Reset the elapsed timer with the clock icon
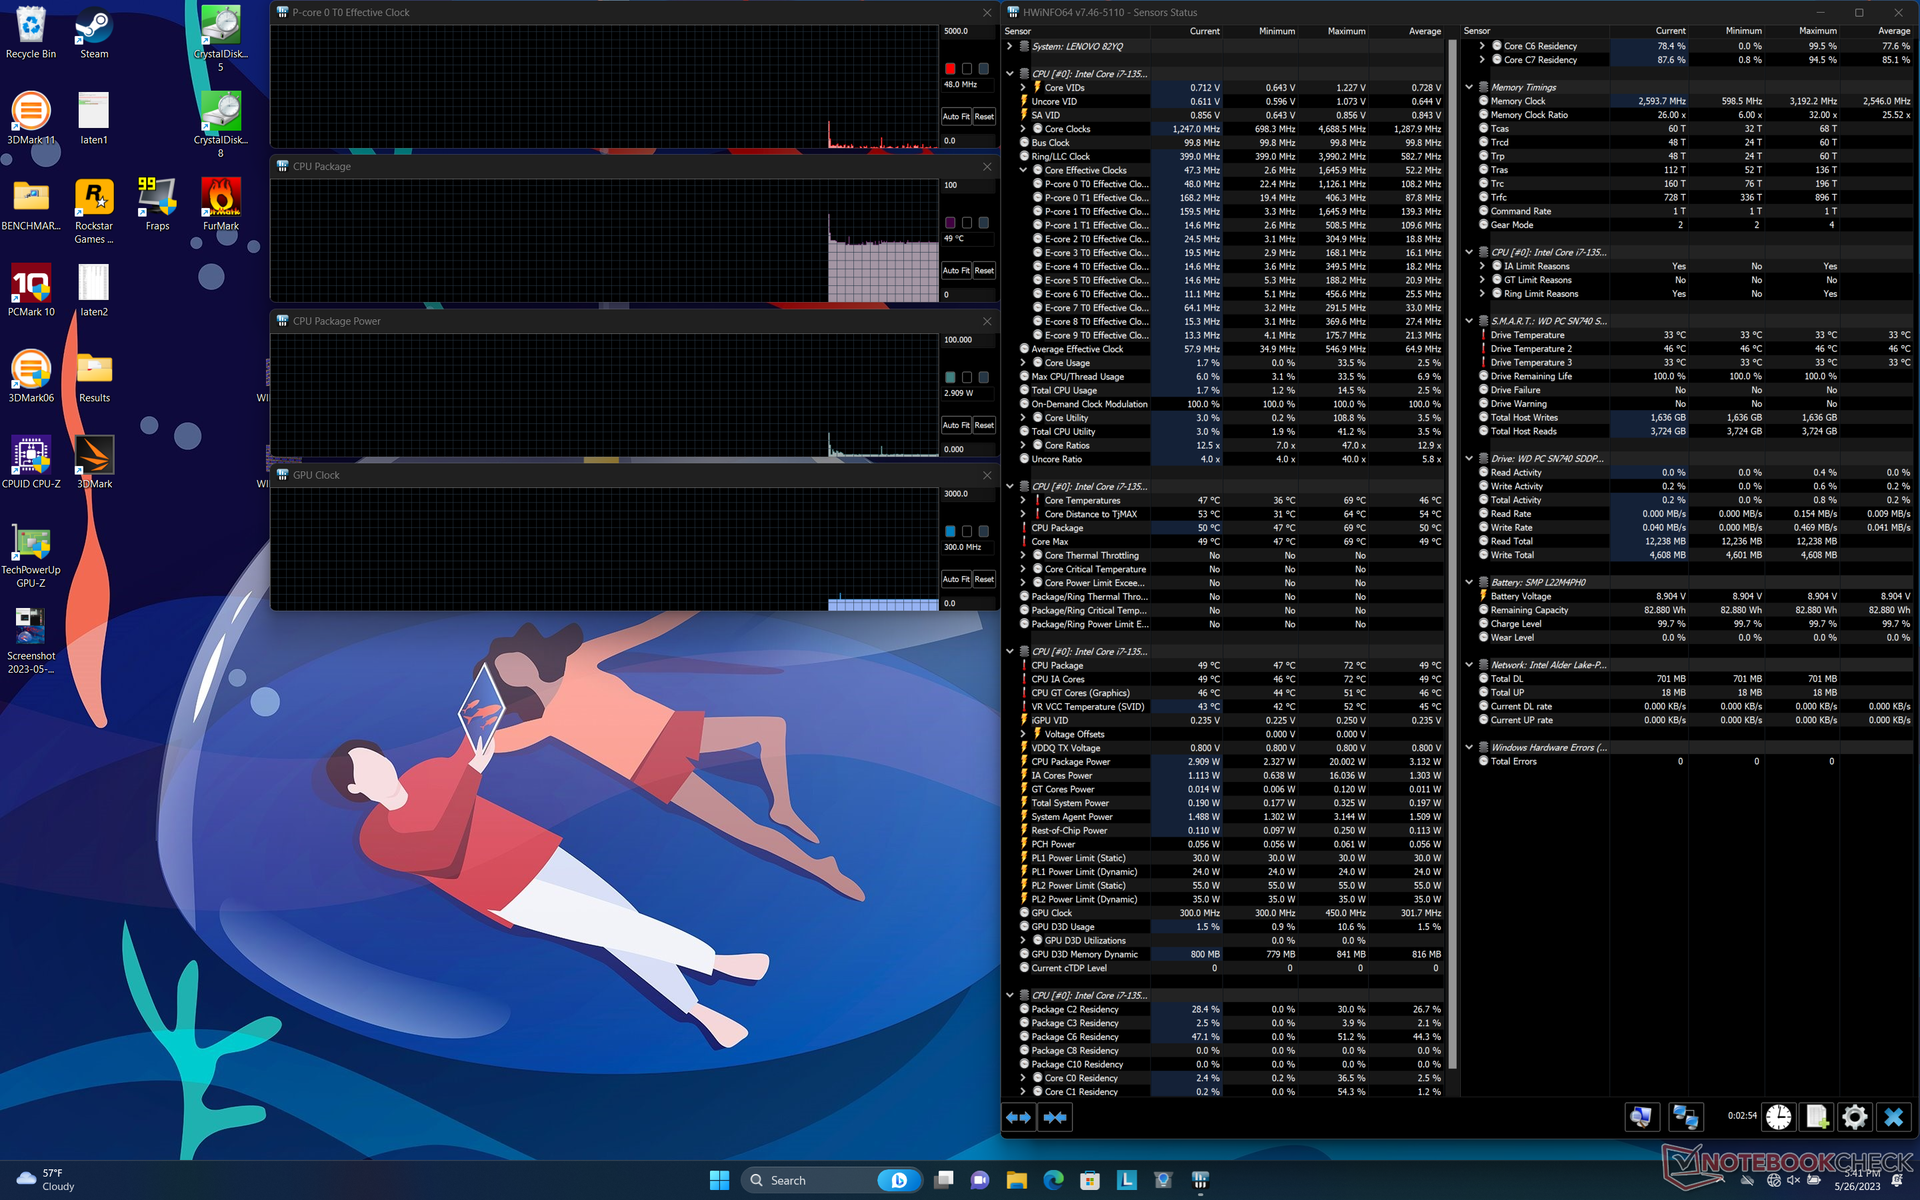Image resolution: width=1920 pixels, height=1200 pixels. tap(1778, 1117)
